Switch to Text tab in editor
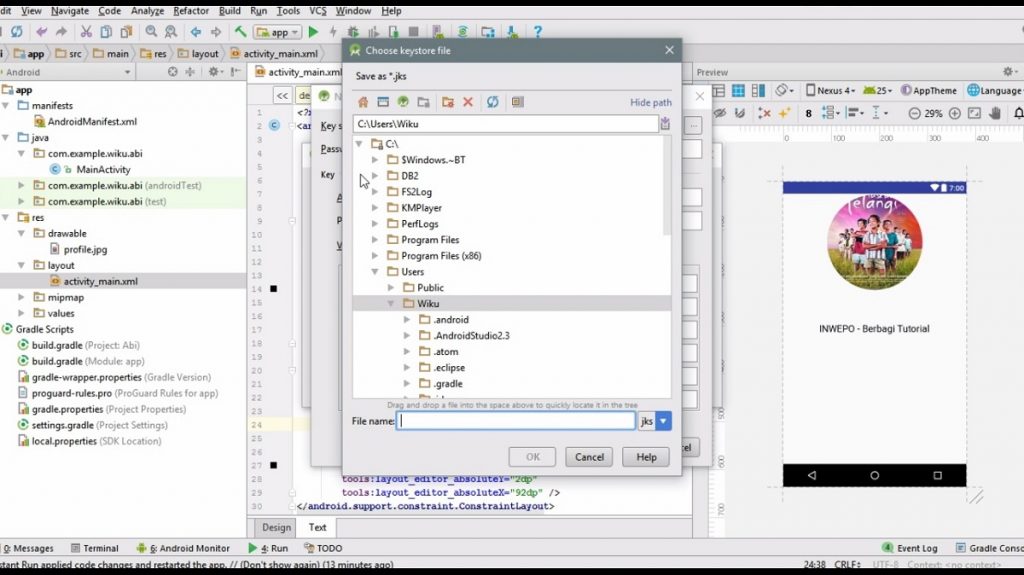Screen dimensions: 1024x575 pyautogui.click(x=317, y=527)
